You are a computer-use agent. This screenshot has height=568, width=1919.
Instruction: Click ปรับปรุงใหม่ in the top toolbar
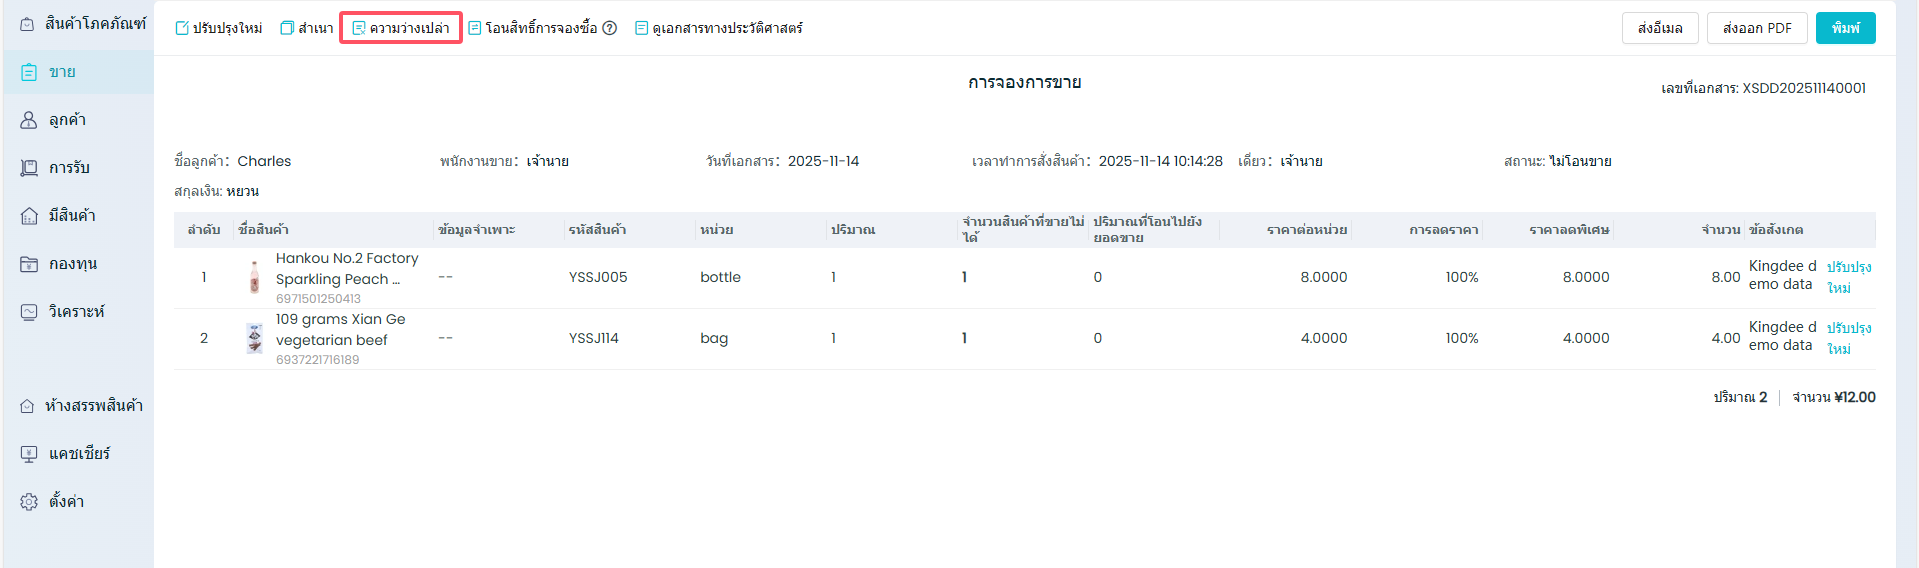[219, 28]
